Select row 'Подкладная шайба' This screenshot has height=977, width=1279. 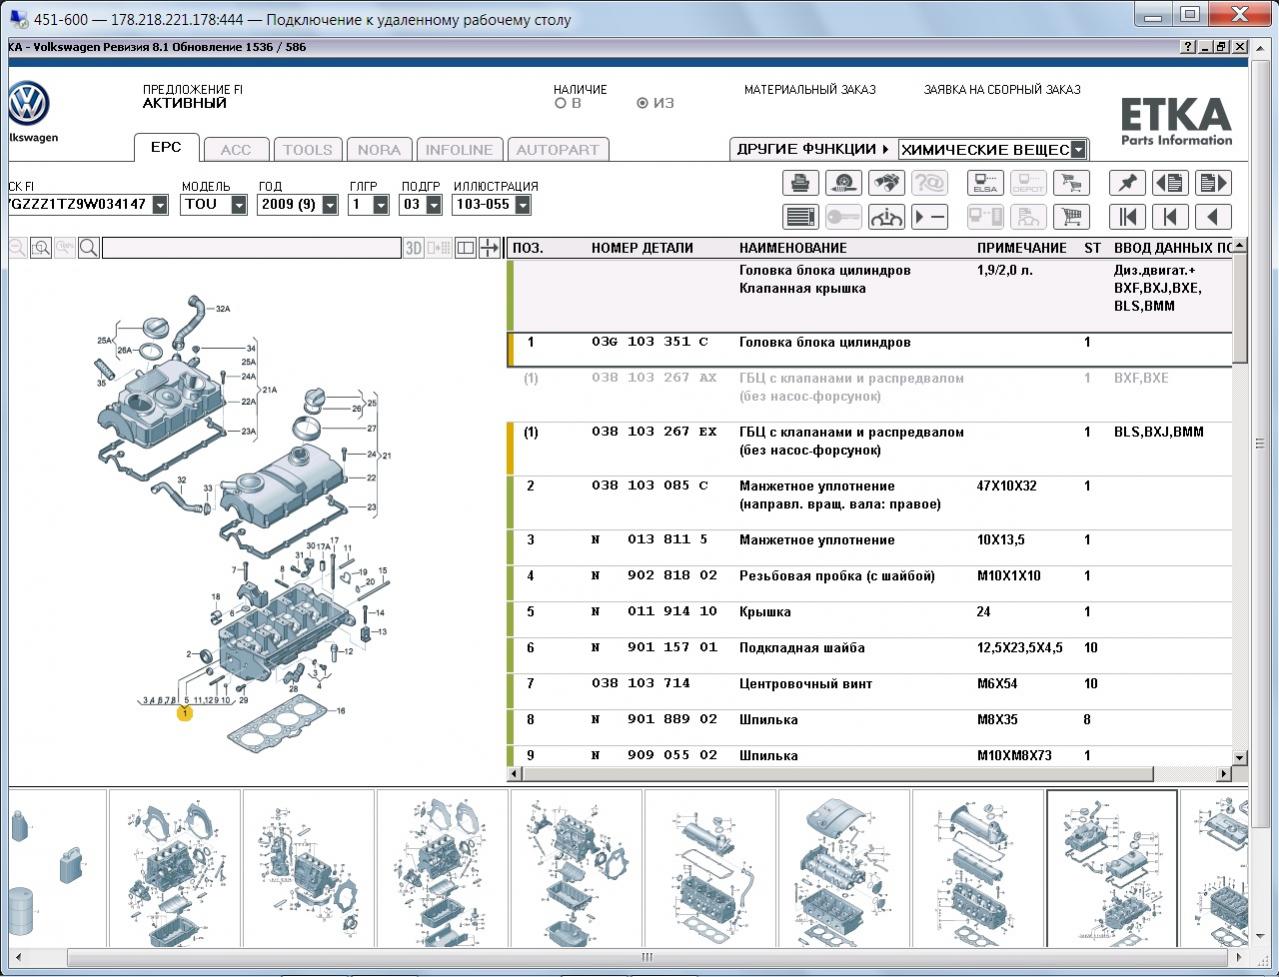(x=870, y=656)
